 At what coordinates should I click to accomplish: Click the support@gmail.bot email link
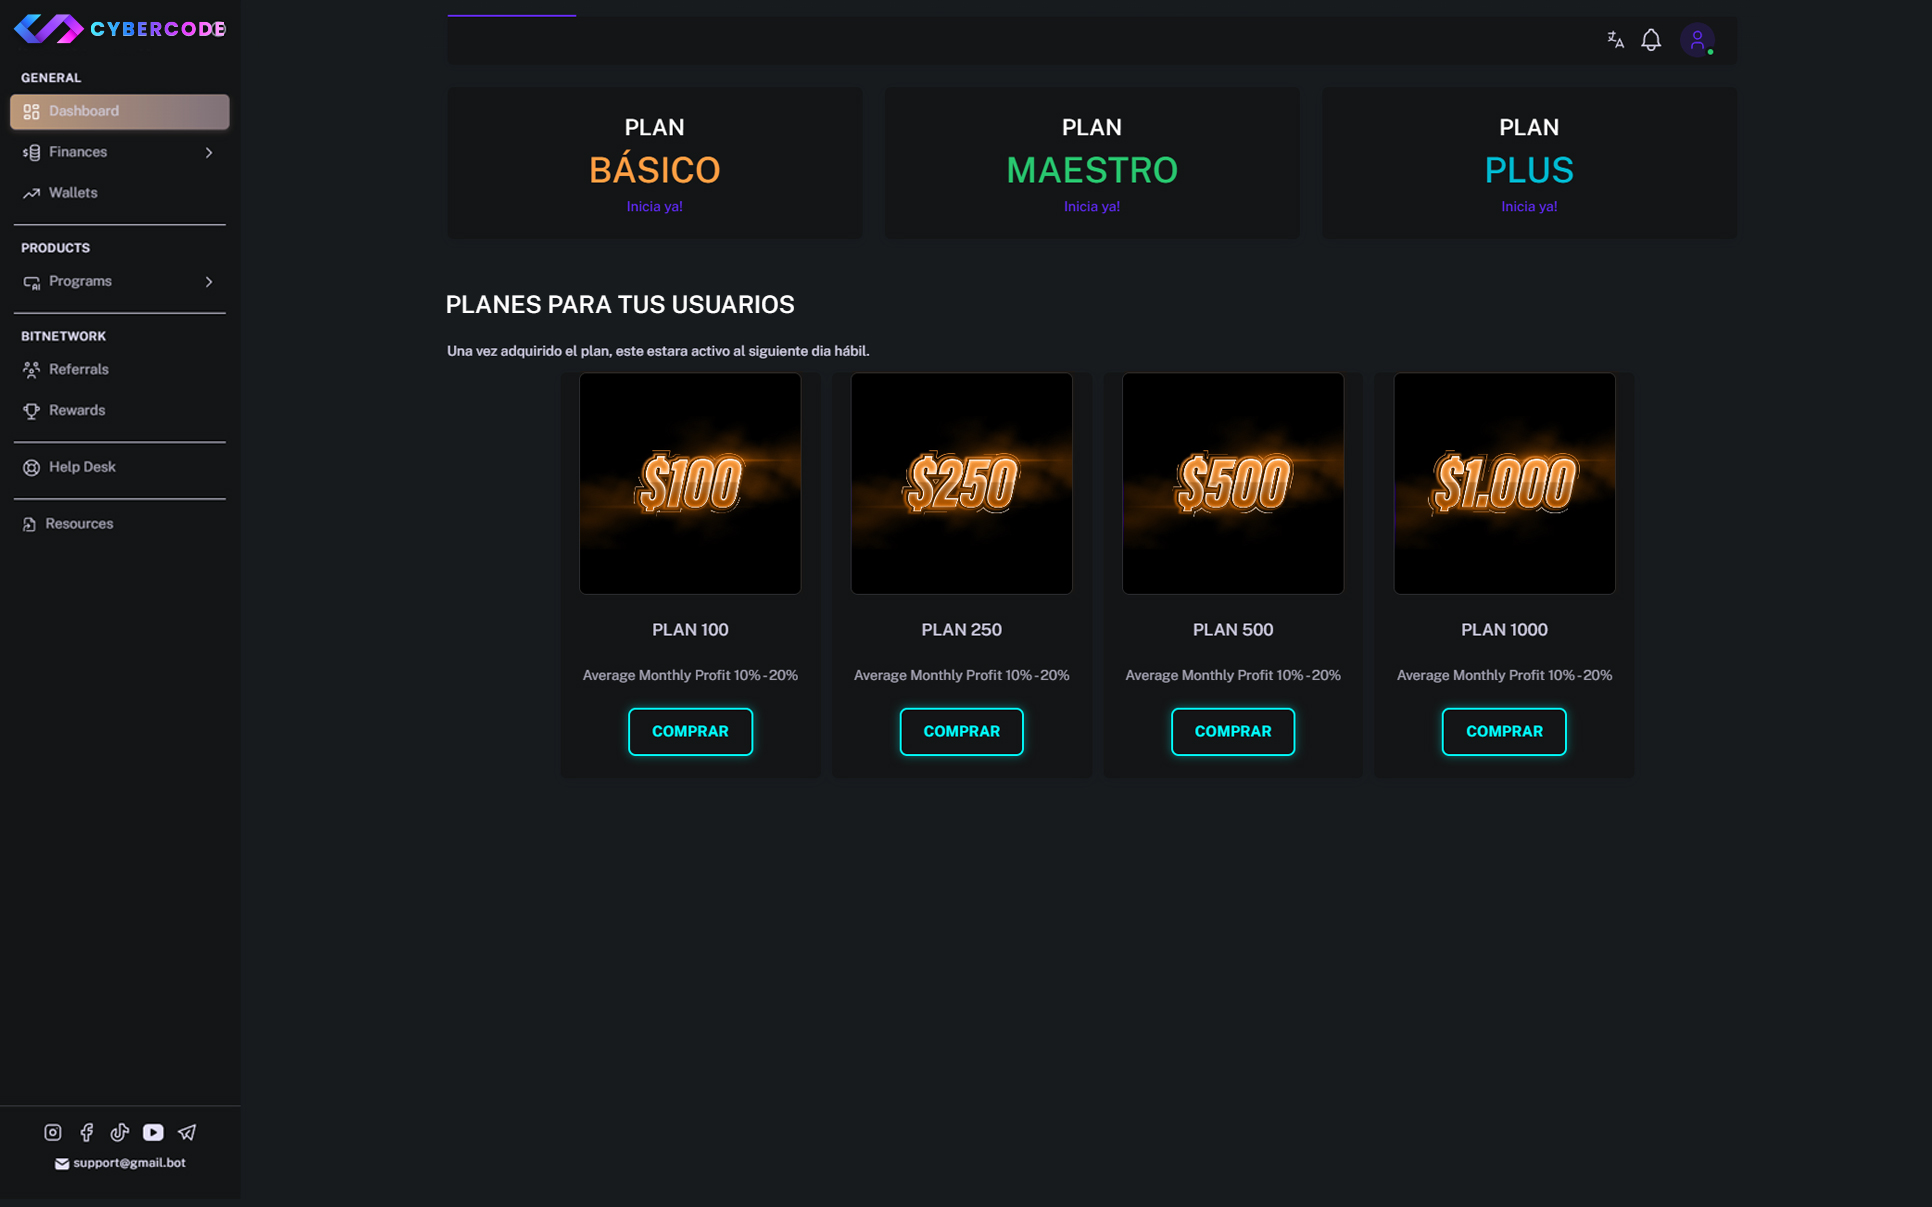[x=128, y=1163]
